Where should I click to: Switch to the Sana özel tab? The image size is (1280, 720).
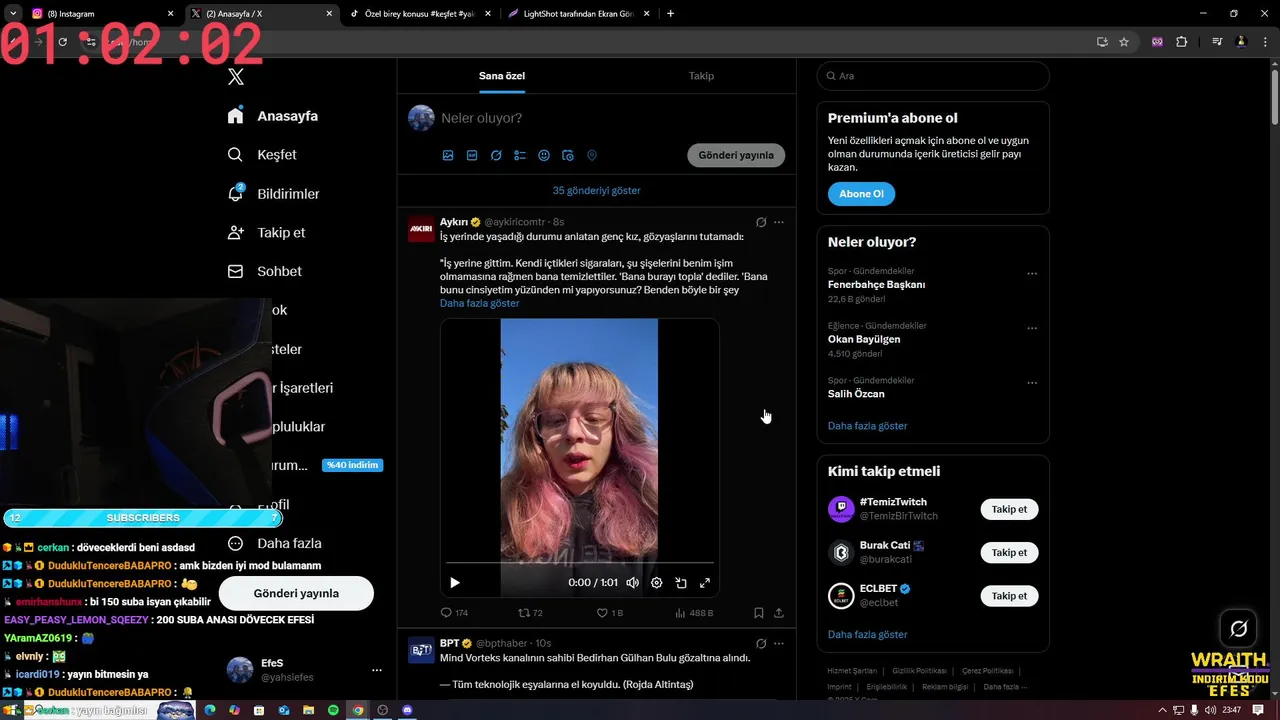coord(502,76)
